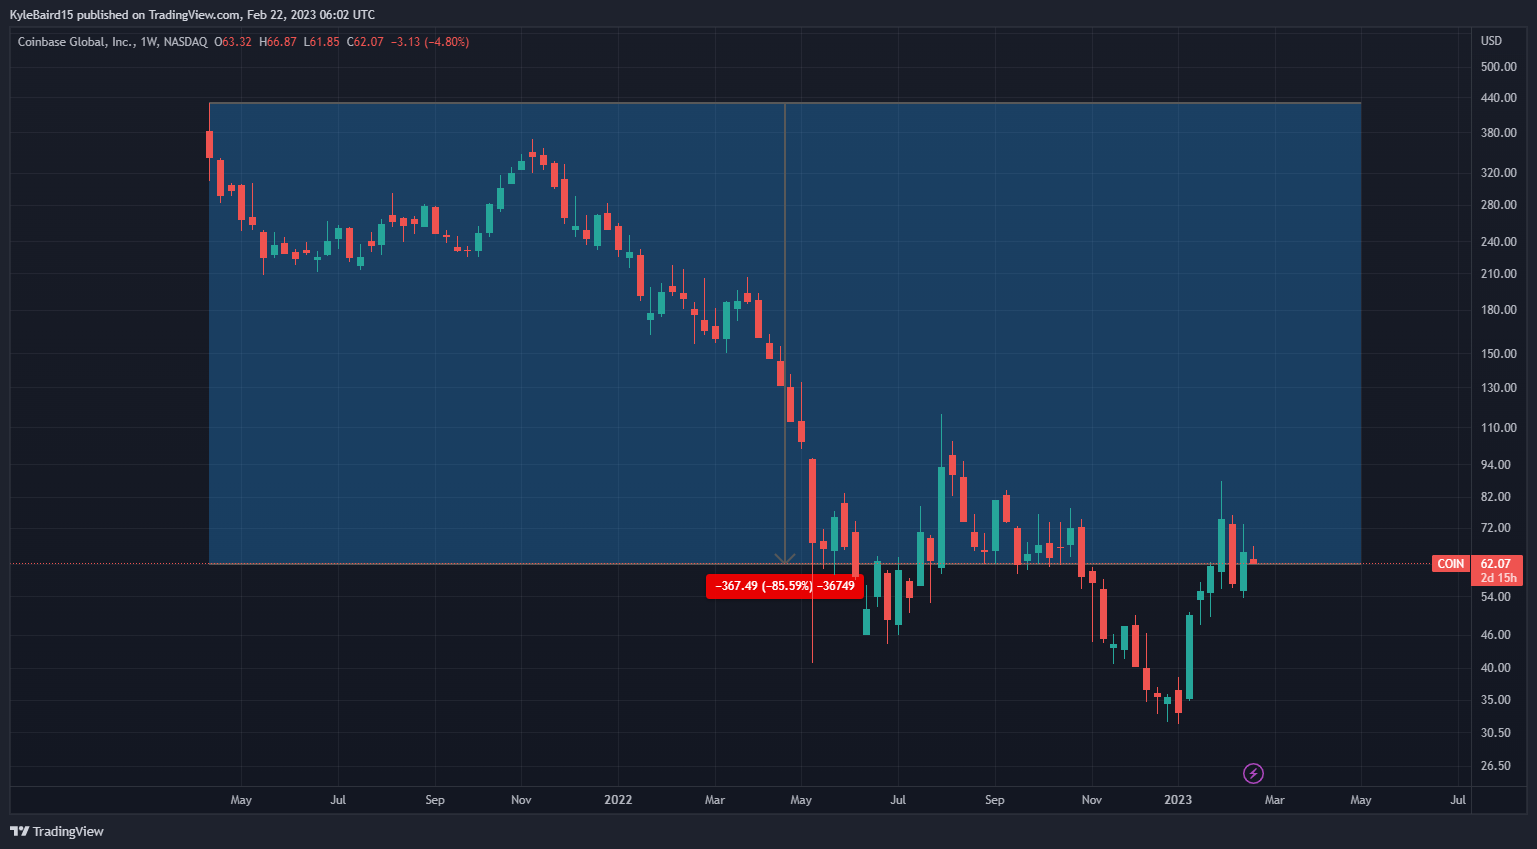Click the KyleBaird15 published header text

pos(192,15)
